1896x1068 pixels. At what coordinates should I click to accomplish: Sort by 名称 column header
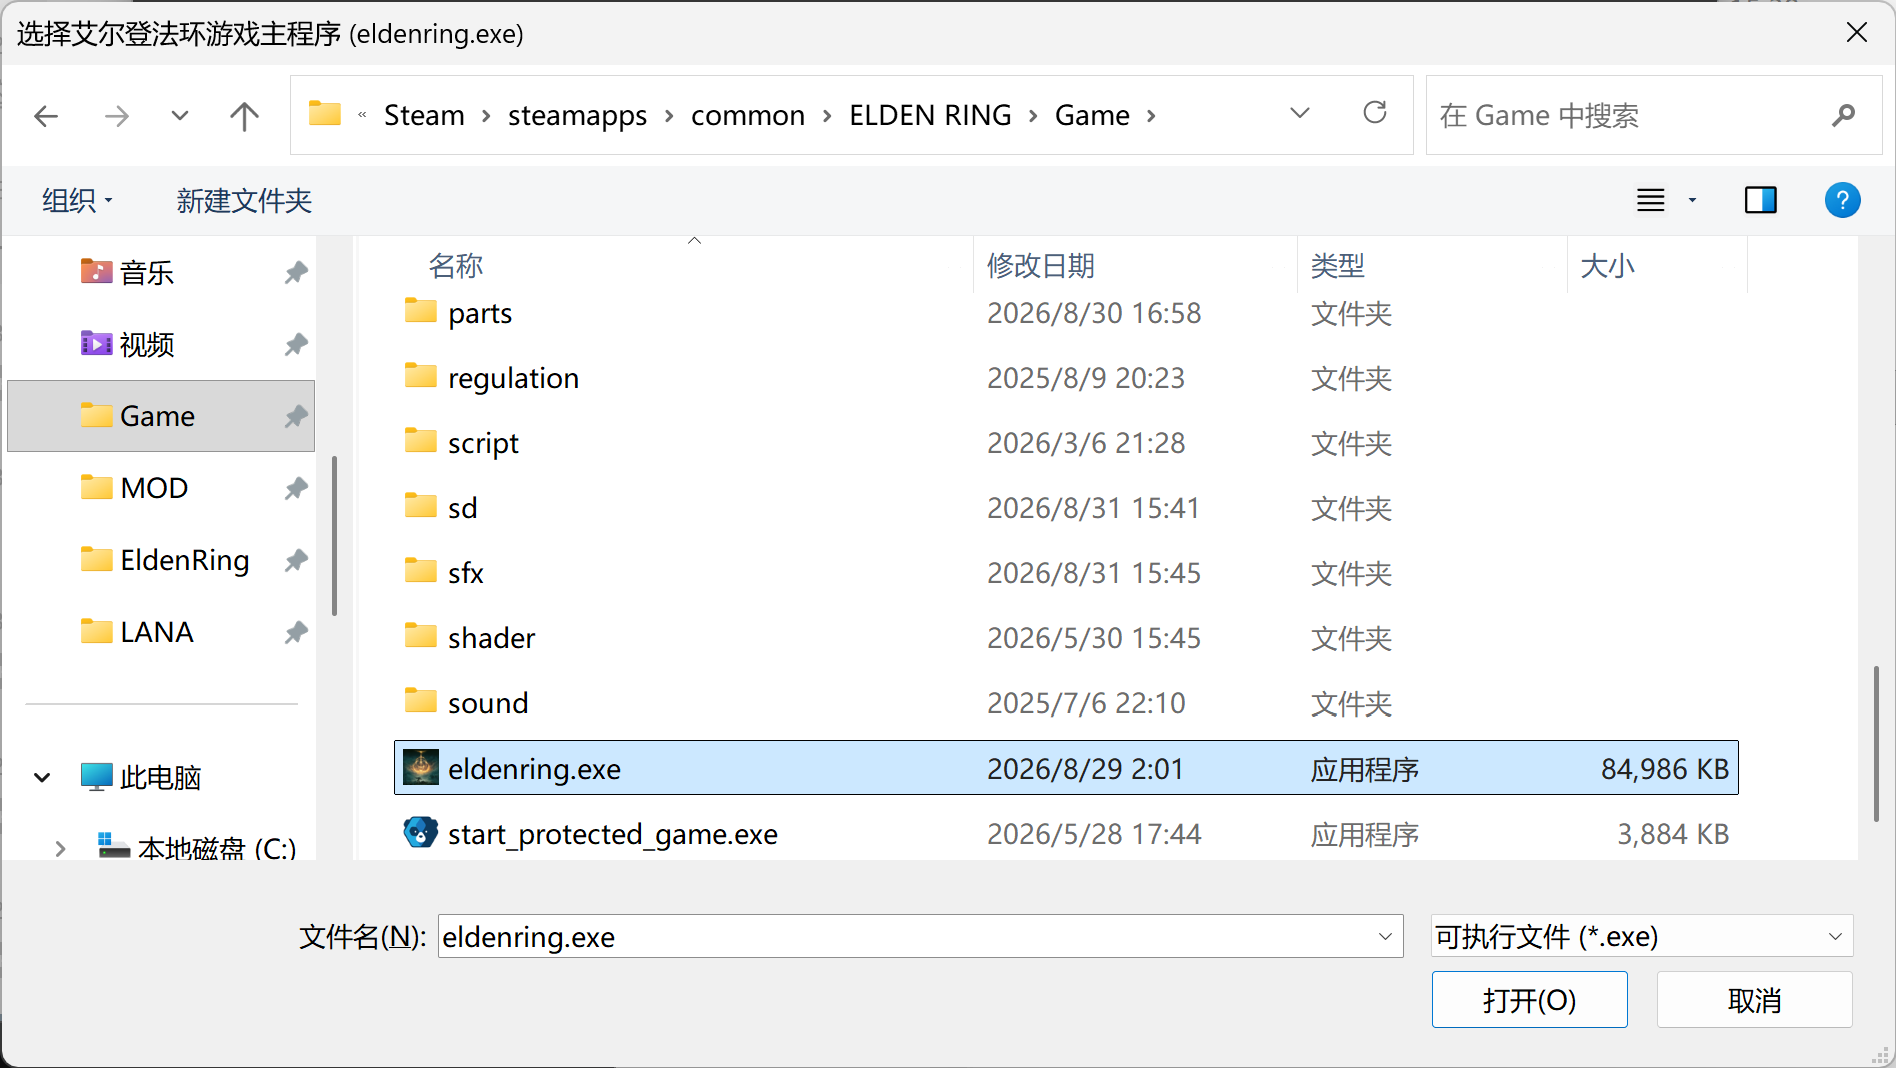tap(456, 265)
